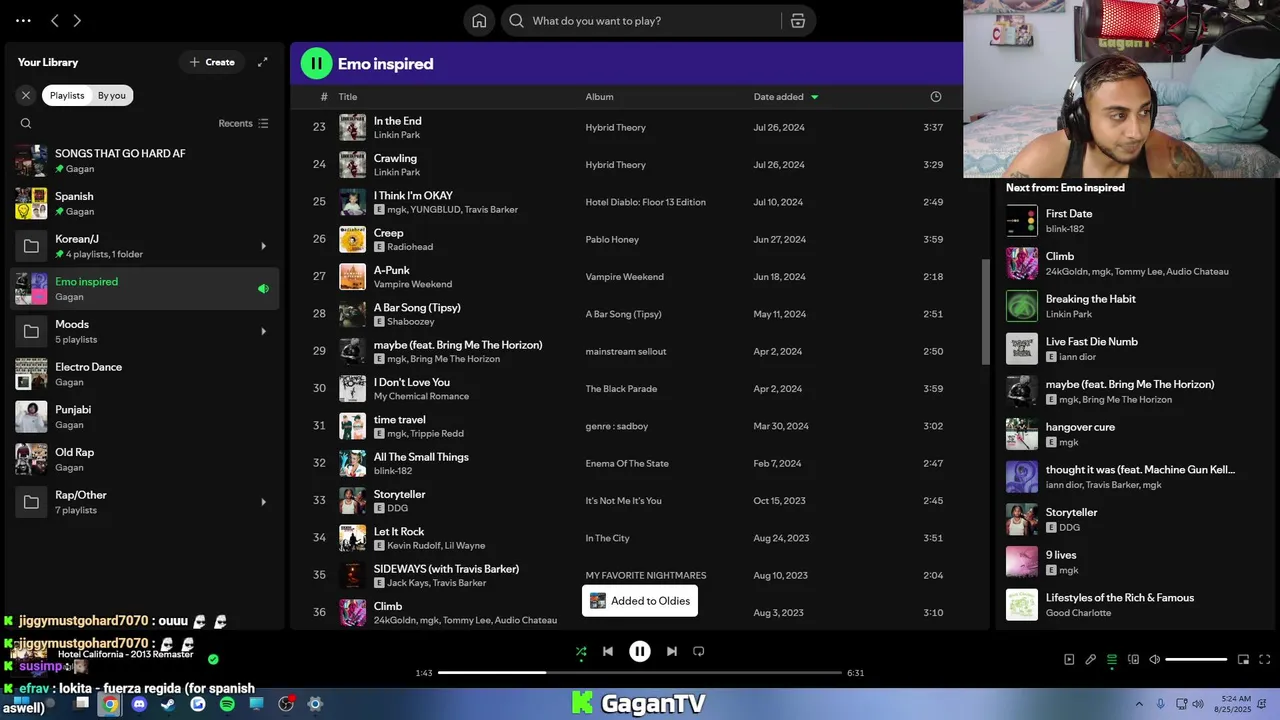Expand the Moods folder
Image resolution: width=1280 pixels, height=720 pixels.
[264, 331]
